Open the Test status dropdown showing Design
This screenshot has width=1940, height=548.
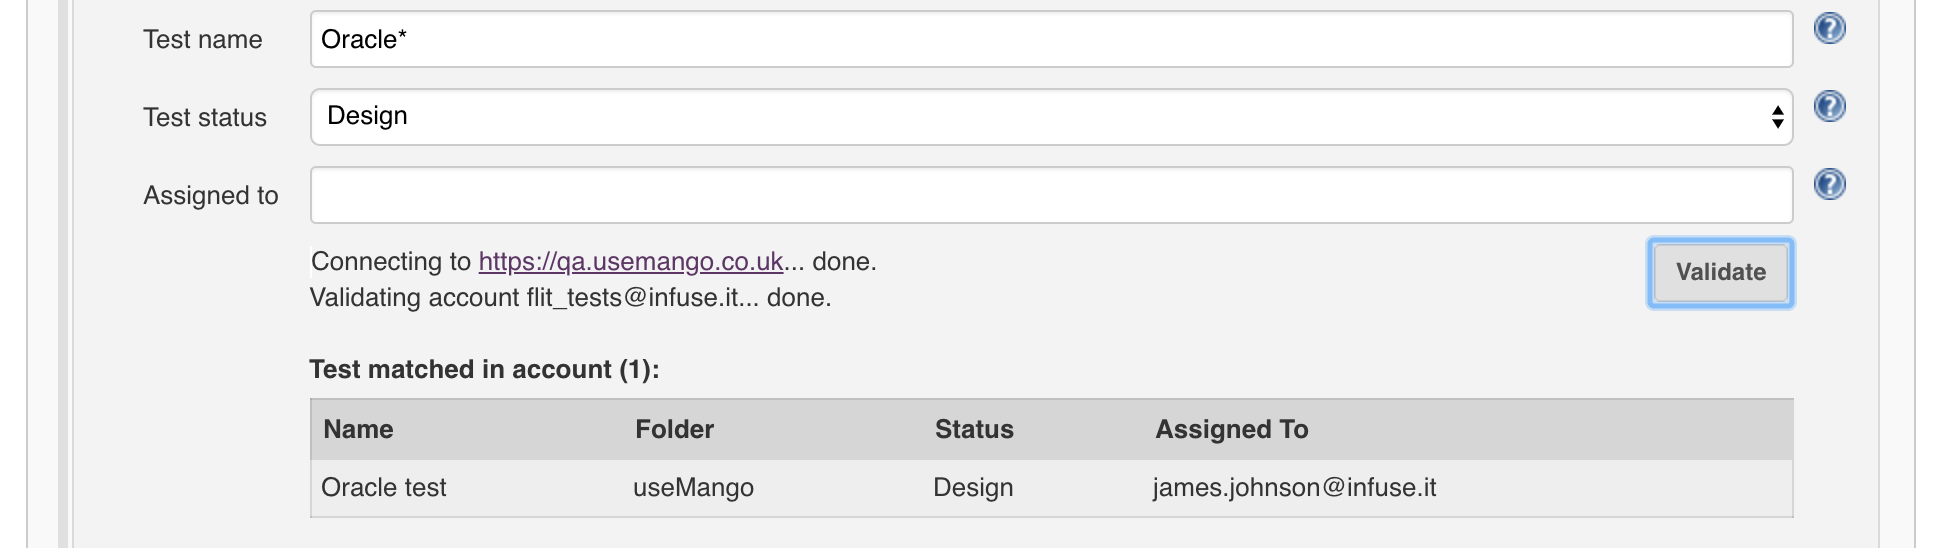(x=1051, y=117)
